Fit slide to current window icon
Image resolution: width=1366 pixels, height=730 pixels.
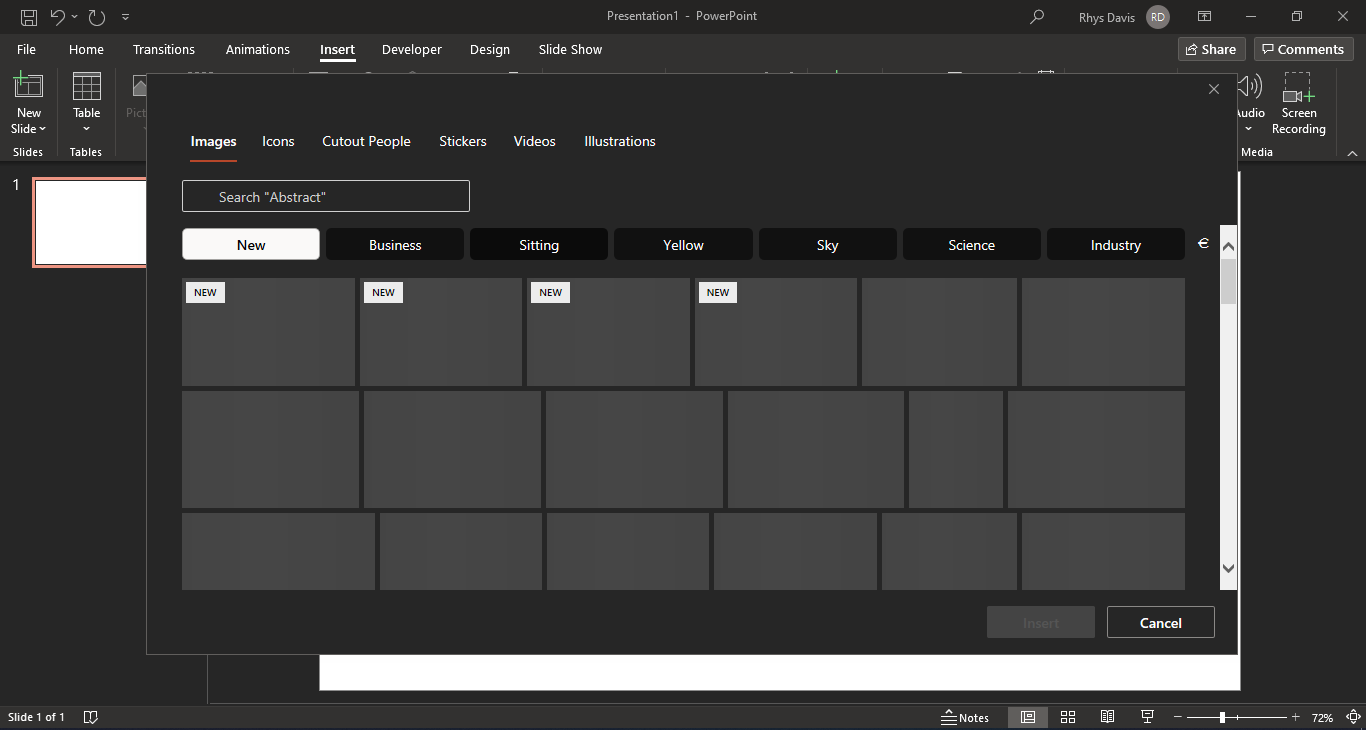coord(1353,718)
